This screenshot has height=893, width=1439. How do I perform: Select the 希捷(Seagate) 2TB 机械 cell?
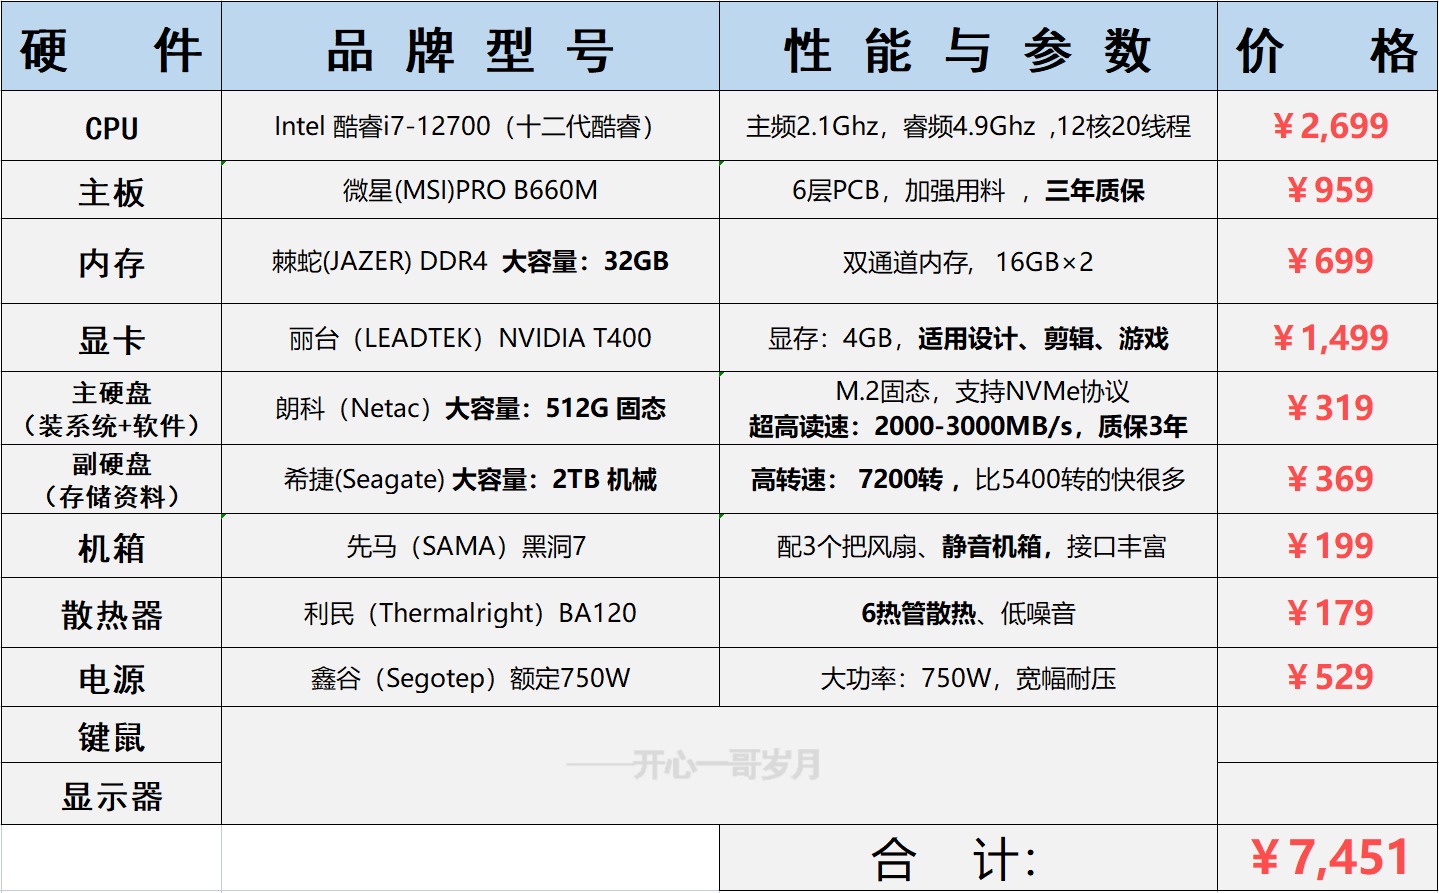point(470,479)
